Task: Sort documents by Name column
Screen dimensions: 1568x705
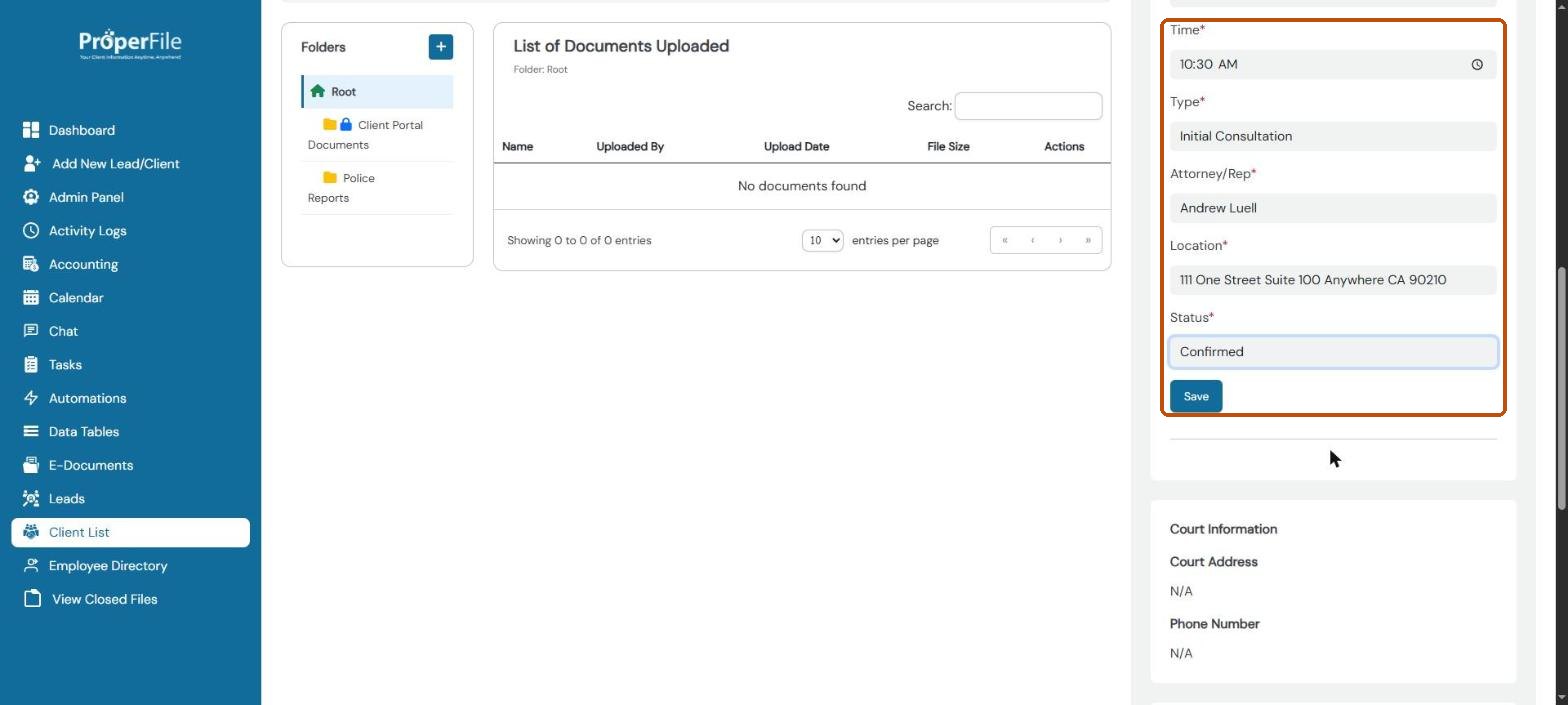Action: point(517,146)
